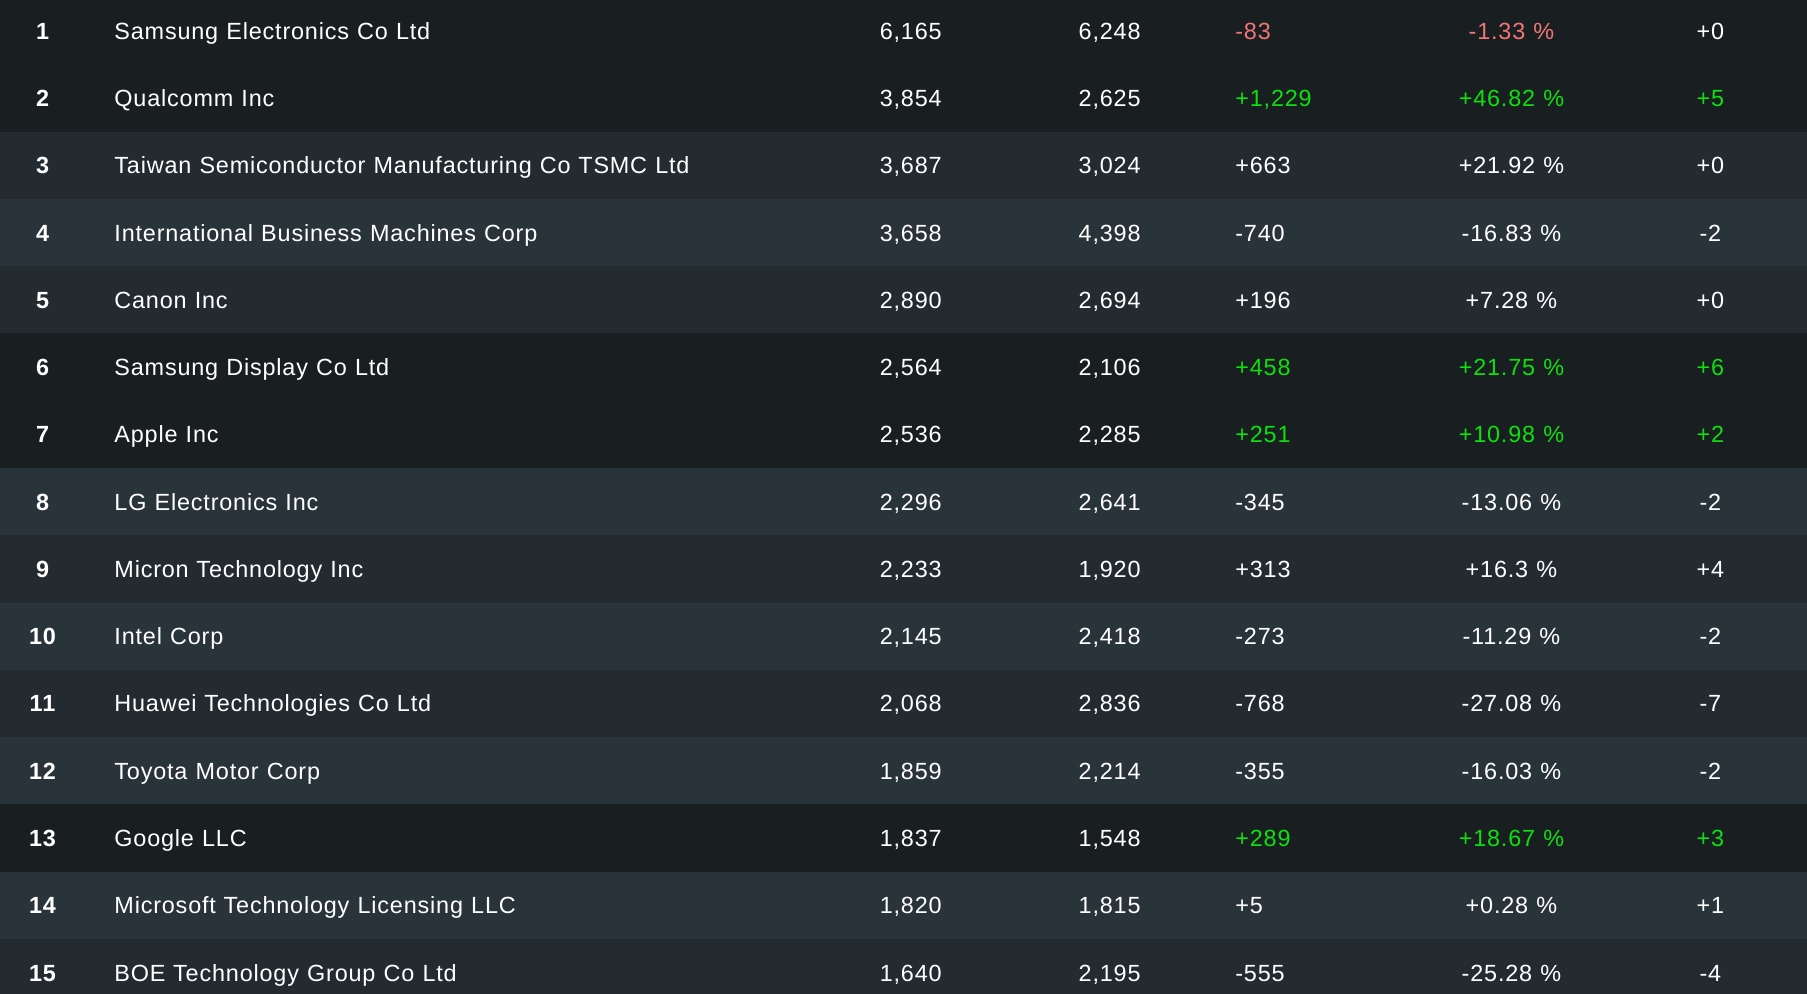Click the -16.83 % percentage cell
Viewport: 1807px width, 994px height.
pyautogui.click(x=1511, y=233)
